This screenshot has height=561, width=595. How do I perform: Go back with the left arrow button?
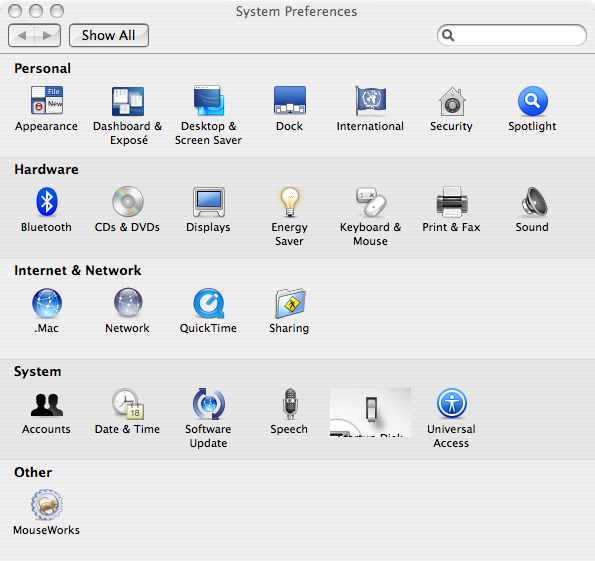(x=22, y=36)
